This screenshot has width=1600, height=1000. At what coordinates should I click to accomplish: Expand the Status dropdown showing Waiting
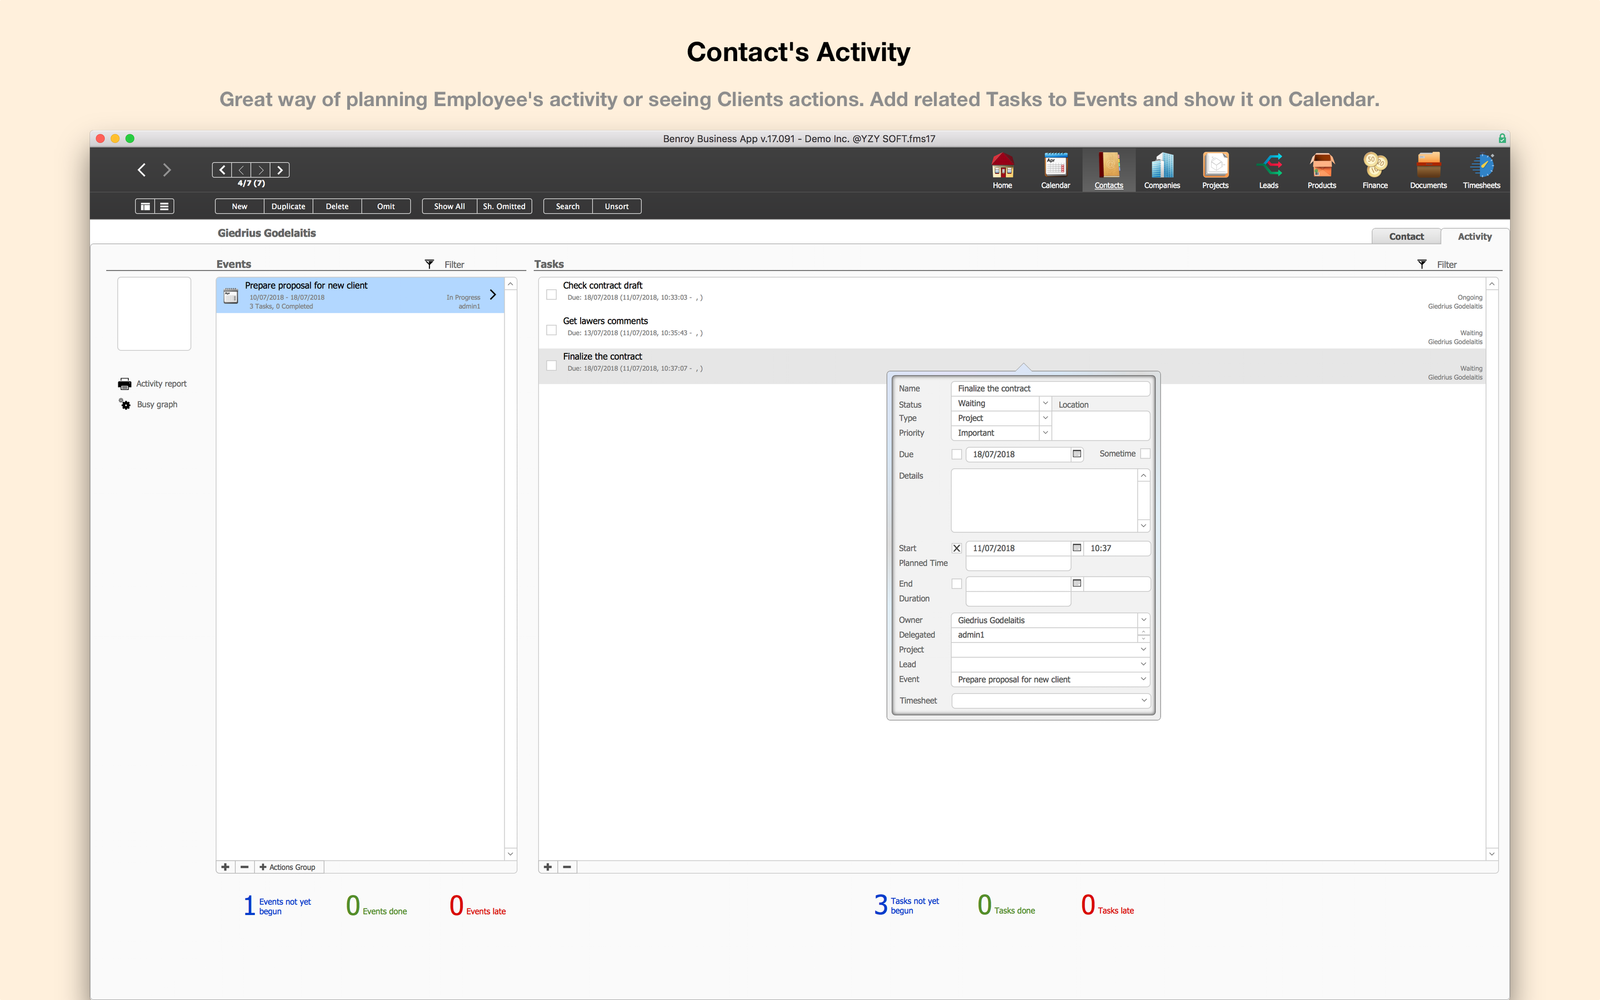click(x=1045, y=404)
